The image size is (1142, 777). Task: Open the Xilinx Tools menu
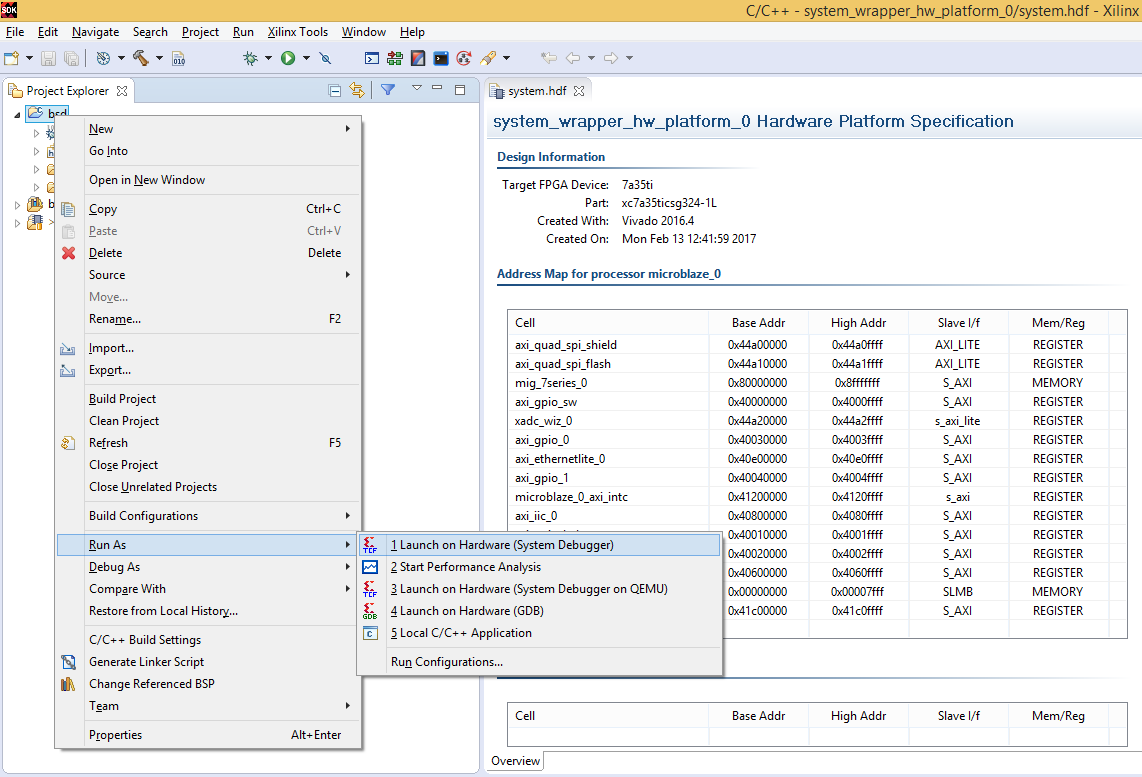[298, 32]
